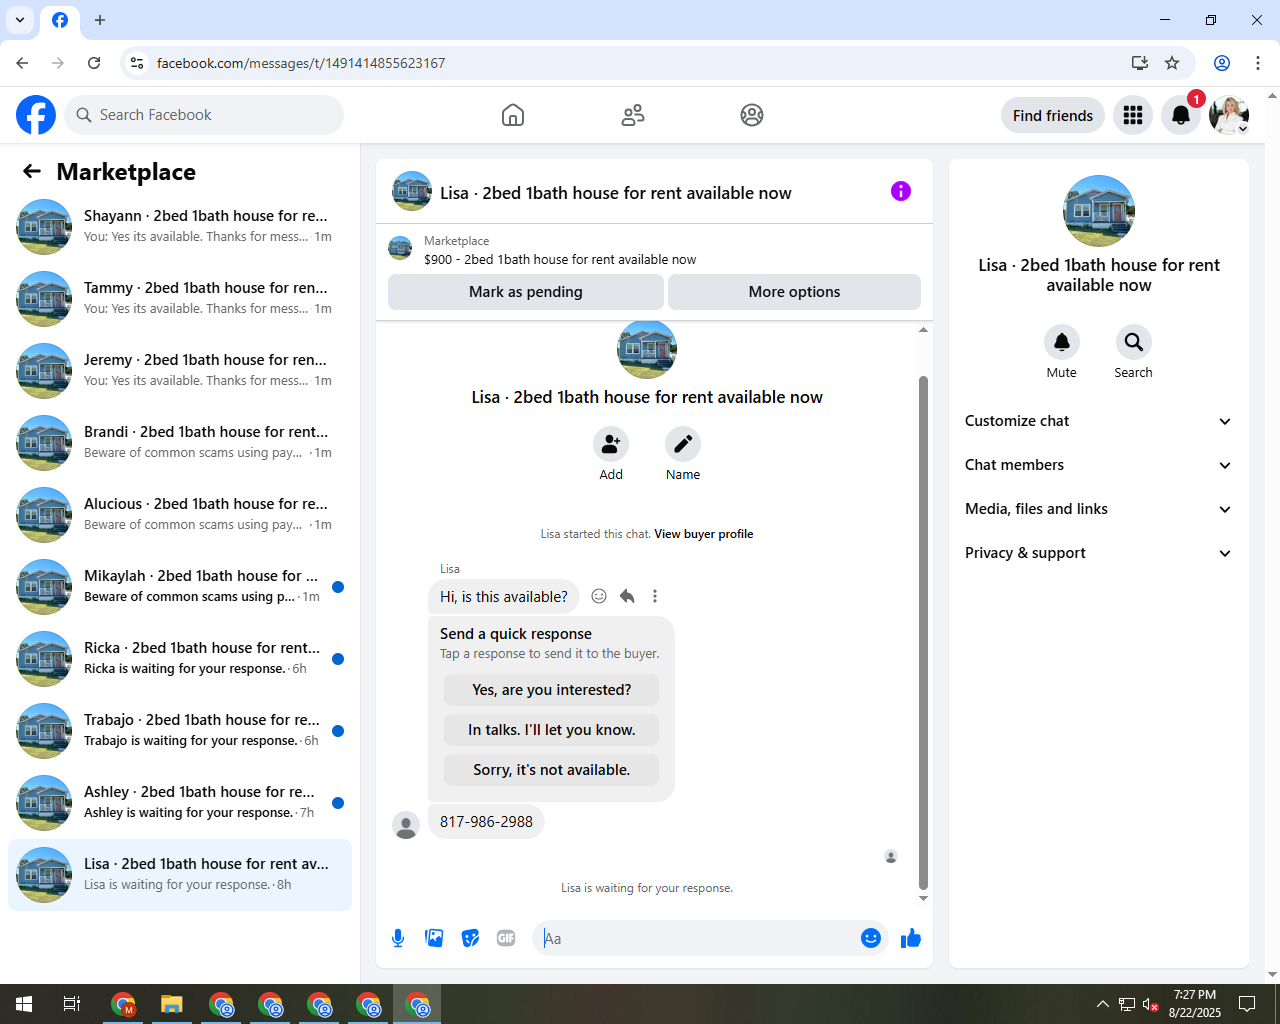The image size is (1280, 1024).
Task: View site information in the address bar
Action: [137, 63]
